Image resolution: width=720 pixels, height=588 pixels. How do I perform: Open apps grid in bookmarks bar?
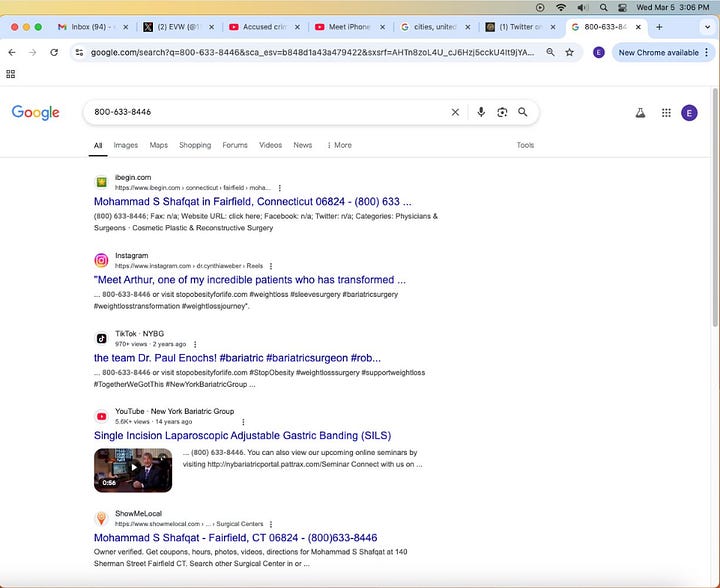[11, 74]
